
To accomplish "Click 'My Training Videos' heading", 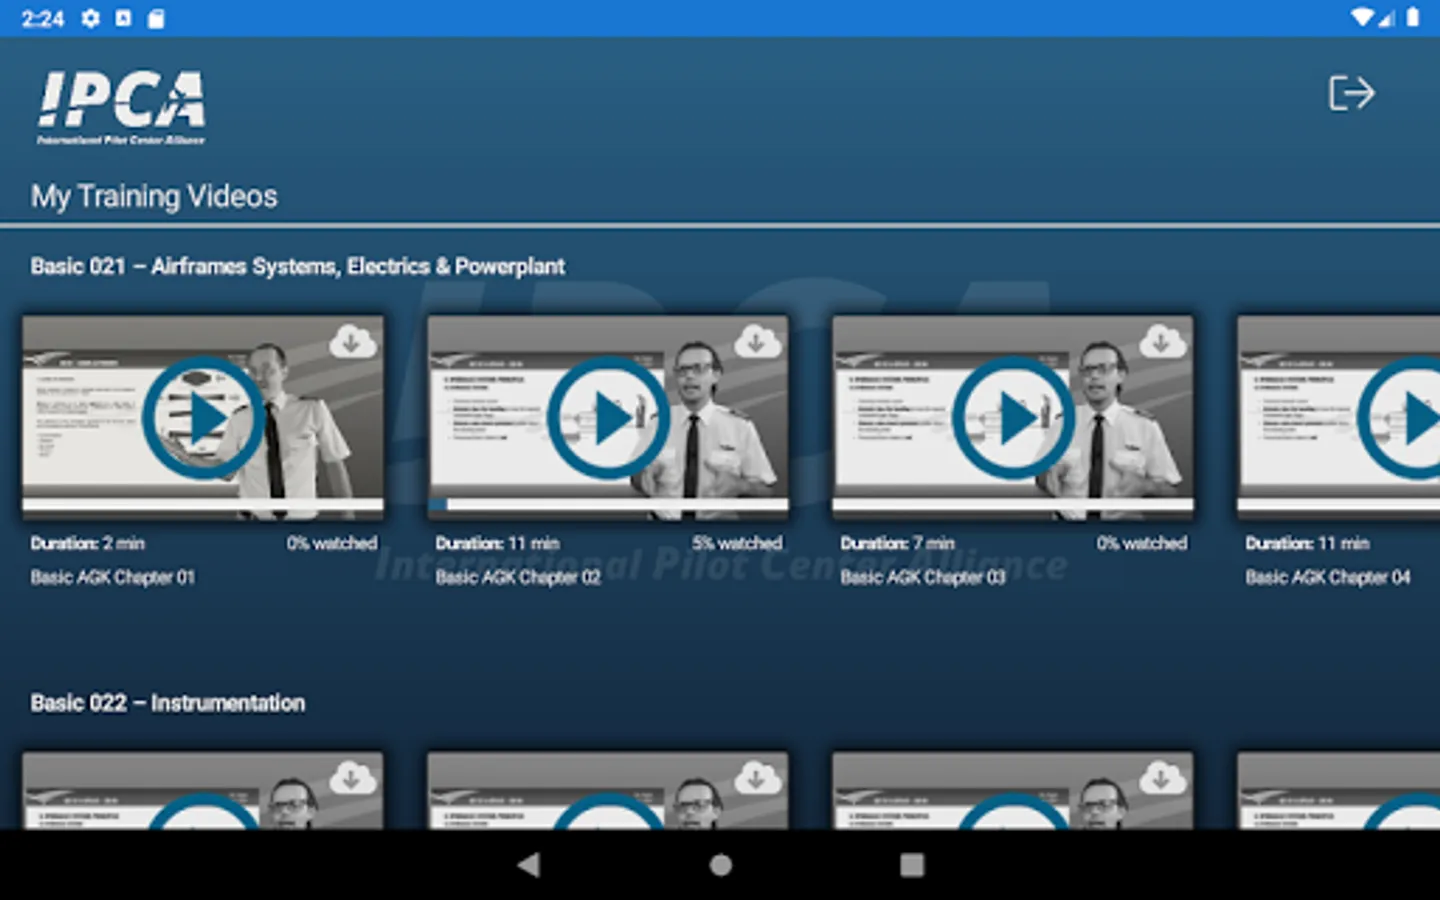I will (x=154, y=196).
